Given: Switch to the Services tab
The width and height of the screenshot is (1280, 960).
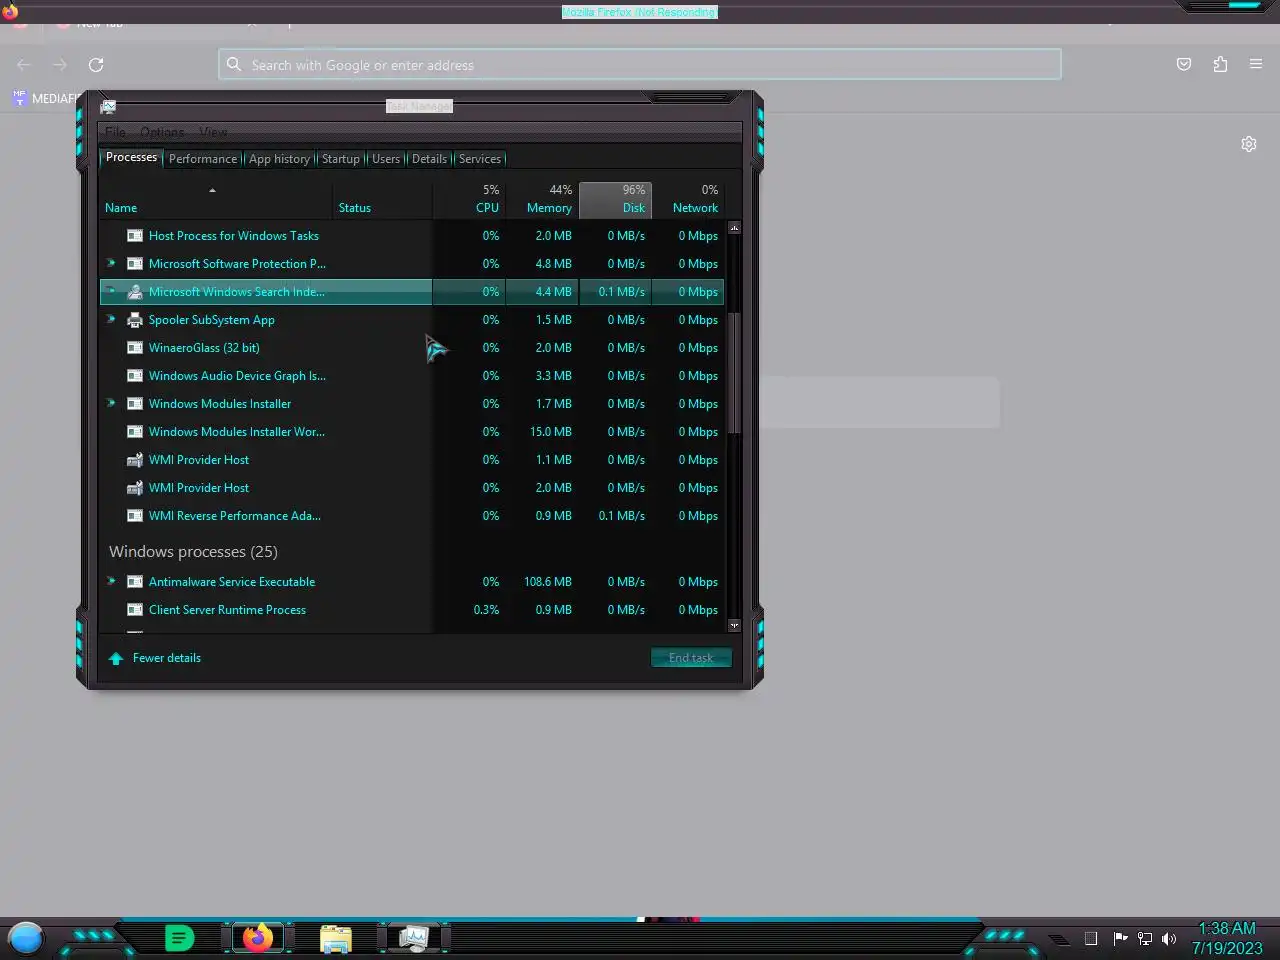Looking at the screenshot, I should pos(480,159).
